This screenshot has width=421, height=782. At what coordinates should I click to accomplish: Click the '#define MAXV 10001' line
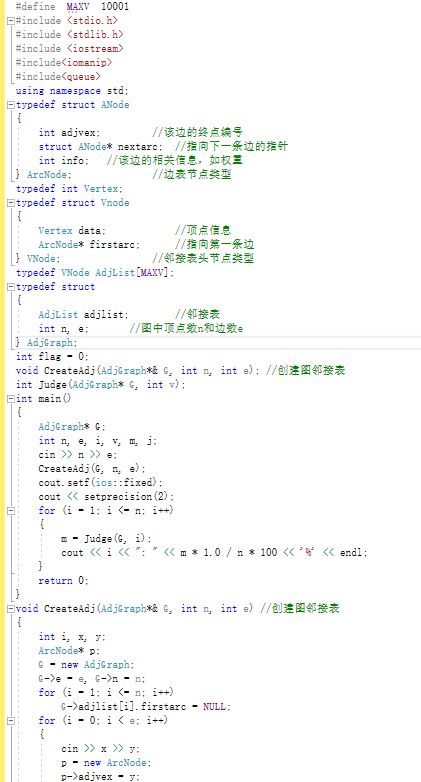click(x=72, y=7)
